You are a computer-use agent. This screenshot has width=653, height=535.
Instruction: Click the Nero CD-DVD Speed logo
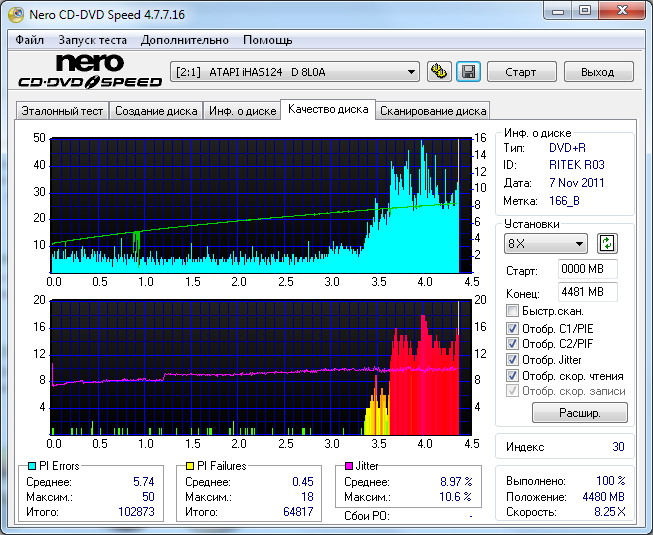coord(90,71)
